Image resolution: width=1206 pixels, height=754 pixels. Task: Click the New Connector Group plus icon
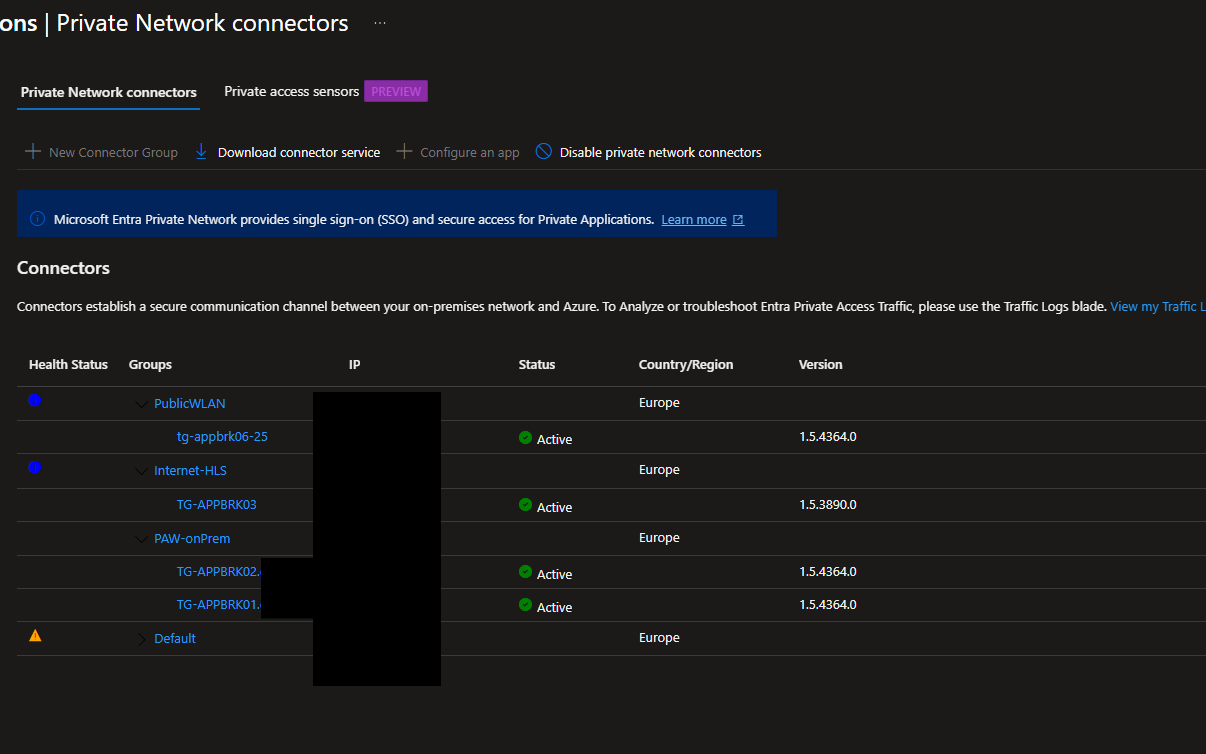(31, 151)
